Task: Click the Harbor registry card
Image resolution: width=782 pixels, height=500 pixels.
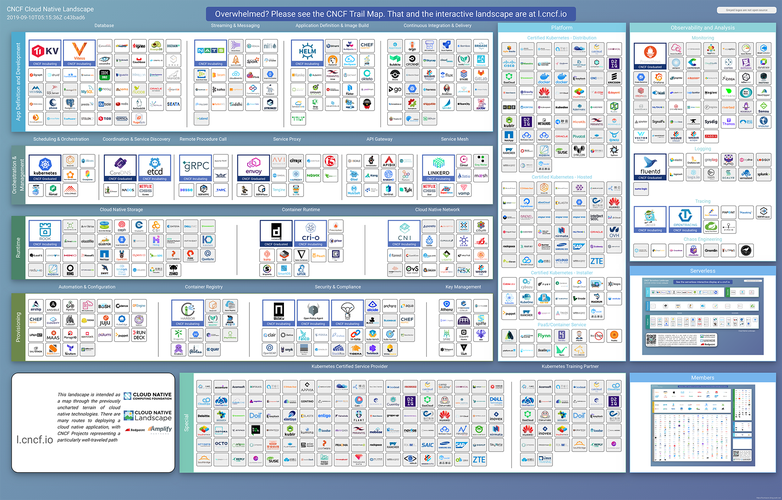Action: tap(188, 313)
